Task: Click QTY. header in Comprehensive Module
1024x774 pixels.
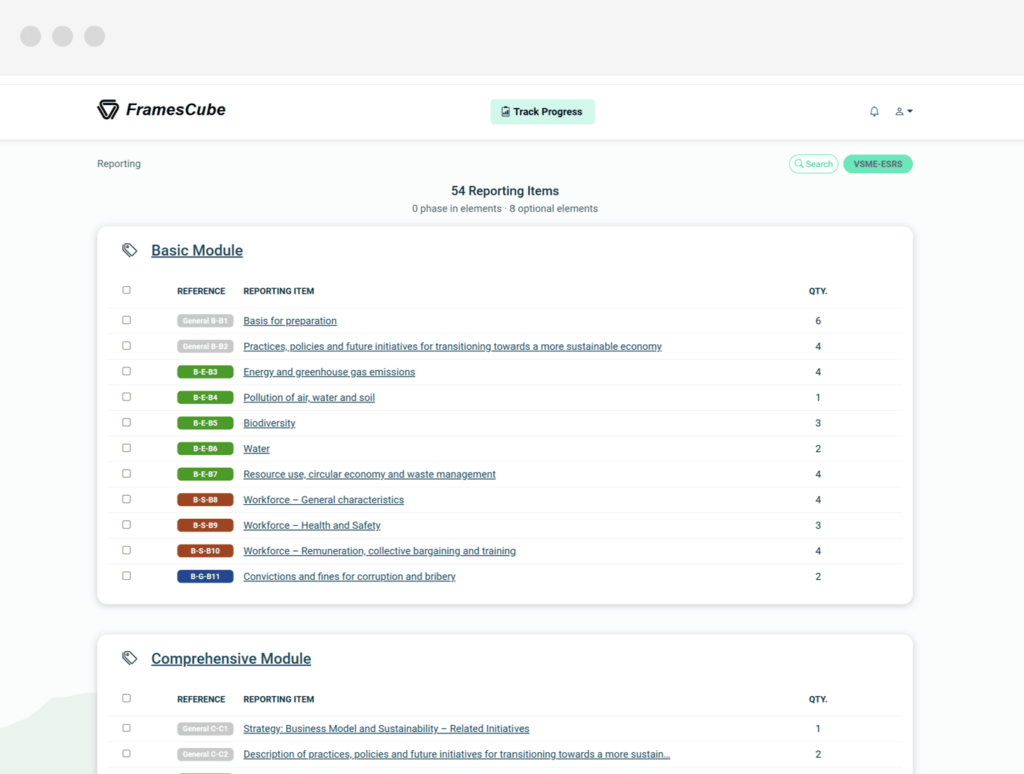Action: 818,700
